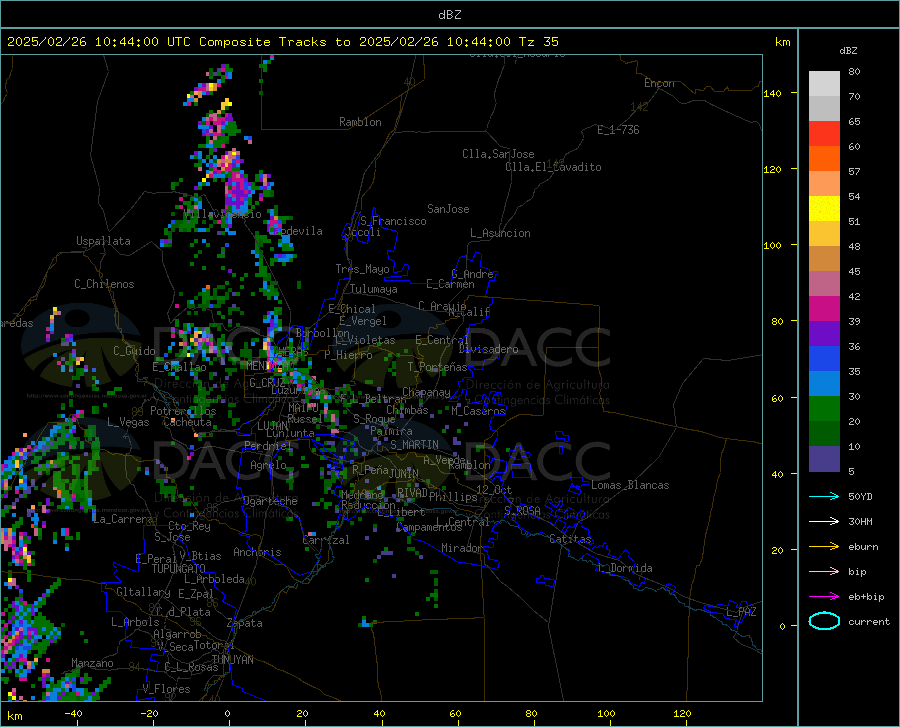Screen dimensions: 900x727
Task: Click the Mirador map label
Action: pyautogui.click(x=462, y=548)
